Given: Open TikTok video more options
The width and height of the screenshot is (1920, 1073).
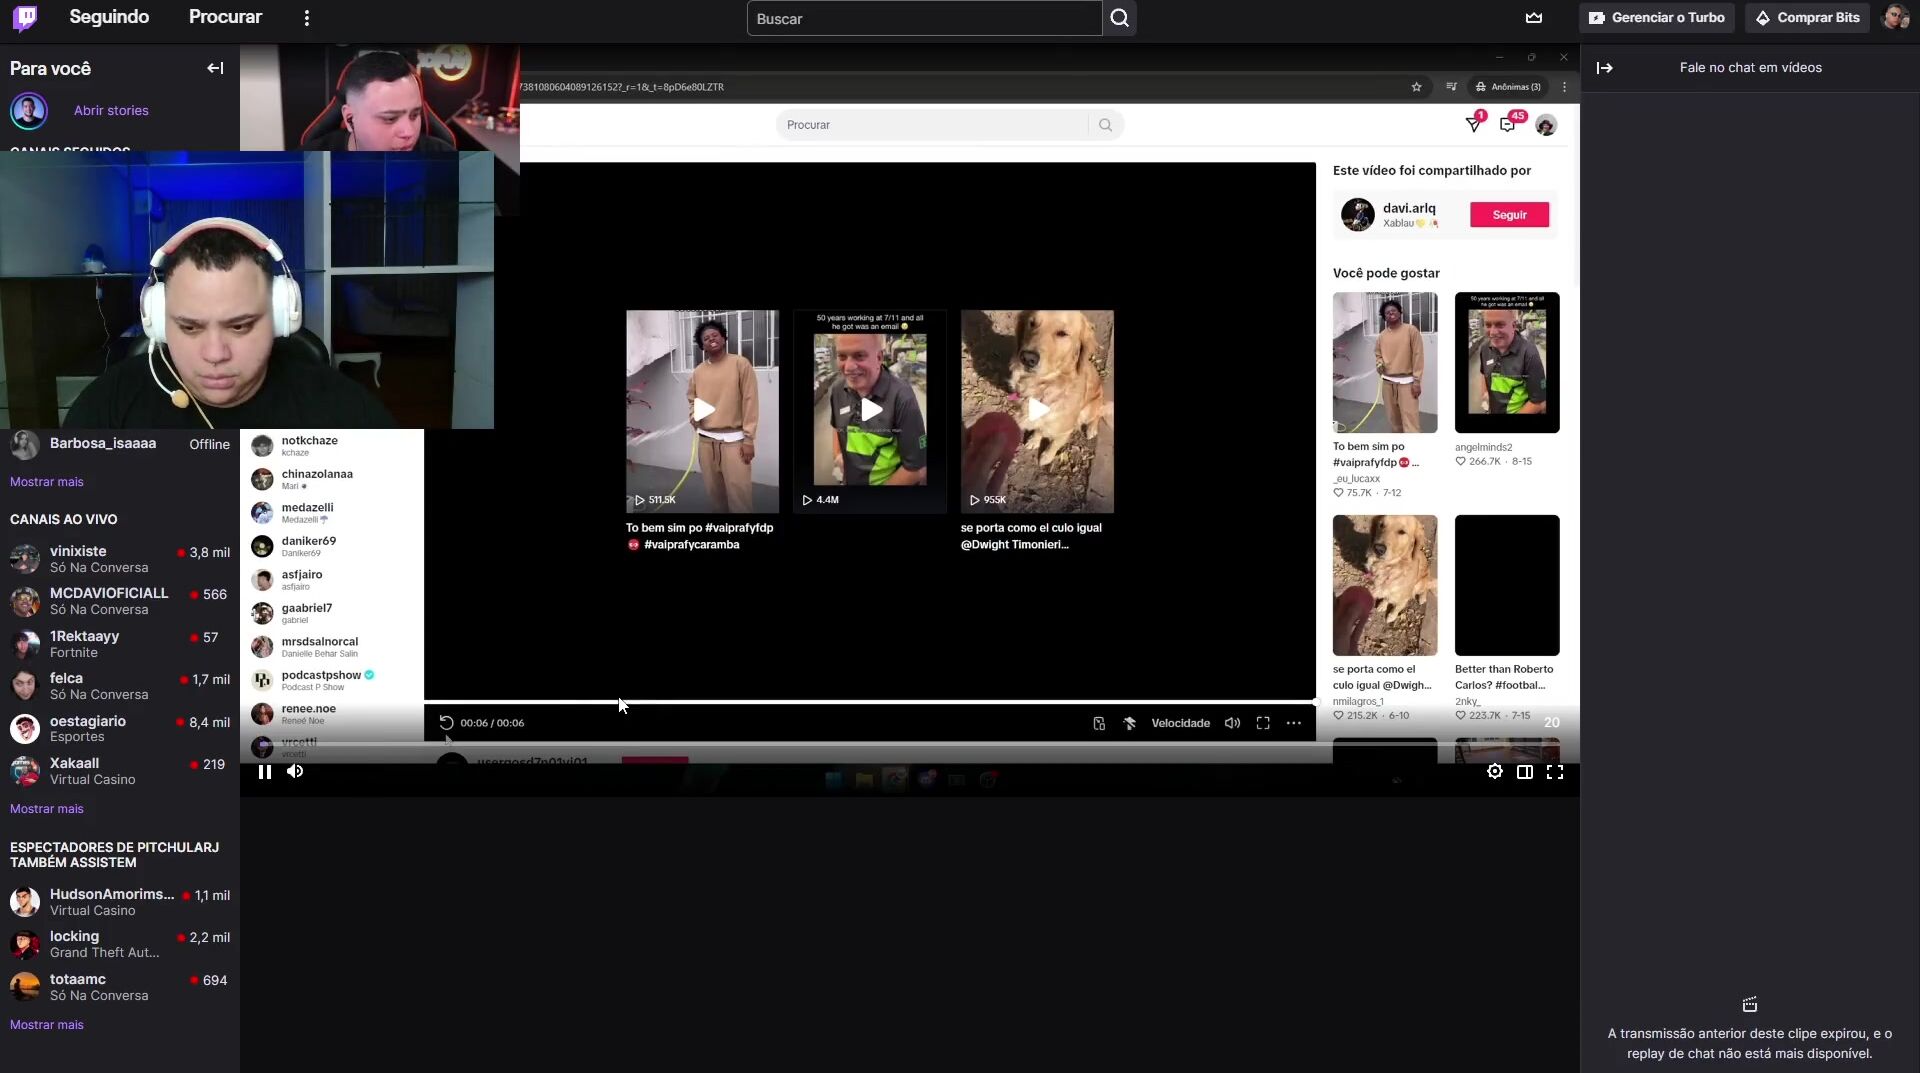Looking at the screenshot, I should (1294, 723).
